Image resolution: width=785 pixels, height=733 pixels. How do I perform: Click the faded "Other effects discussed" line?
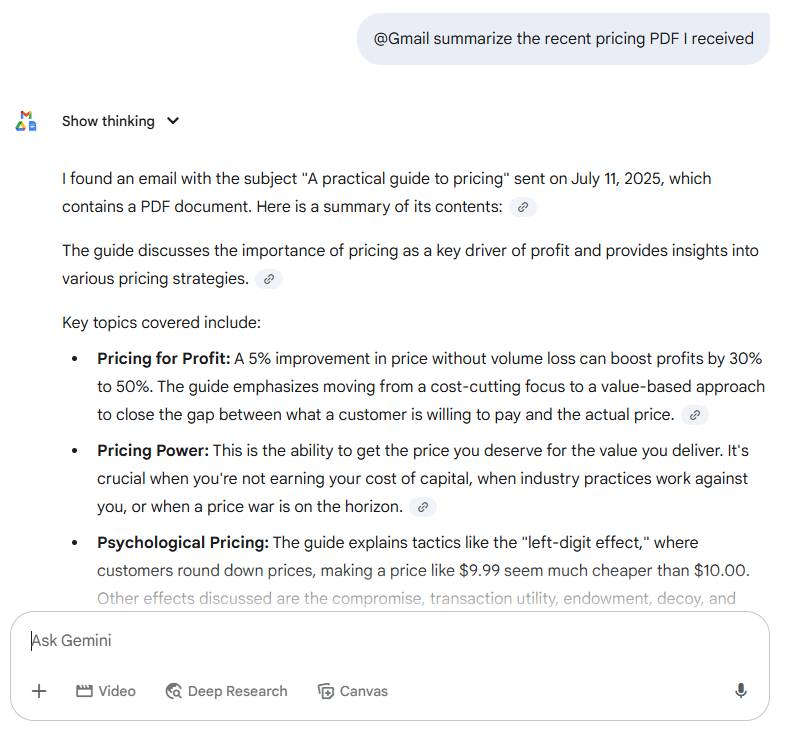tap(416, 599)
